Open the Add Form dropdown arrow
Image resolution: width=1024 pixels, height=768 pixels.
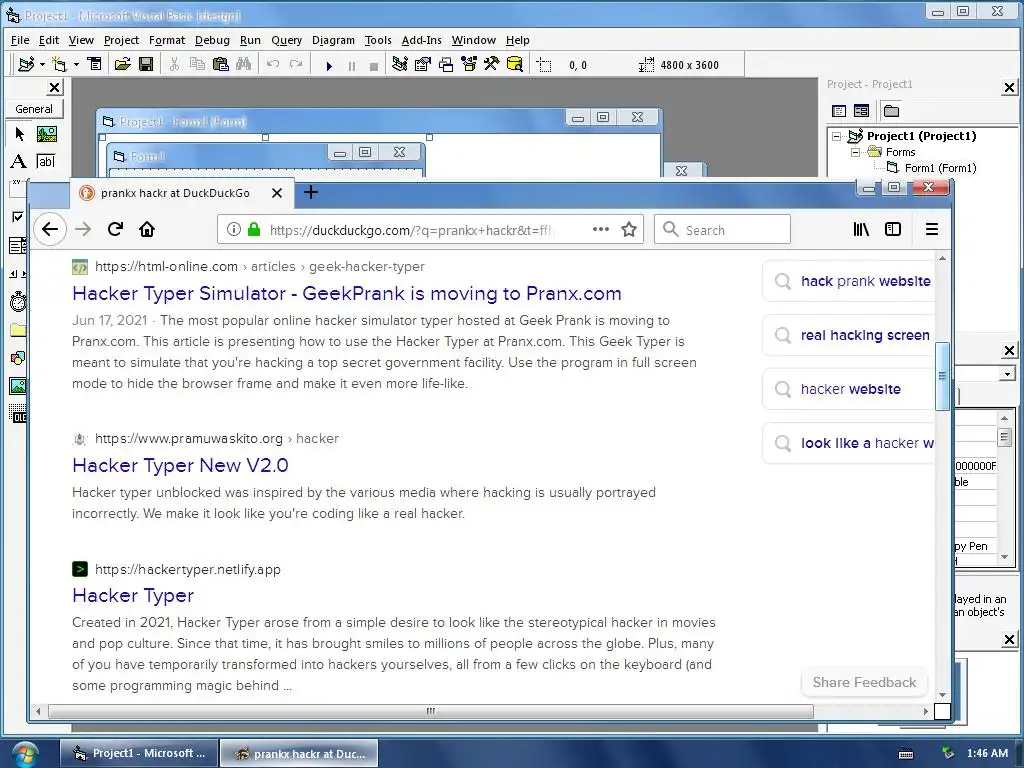76,64
